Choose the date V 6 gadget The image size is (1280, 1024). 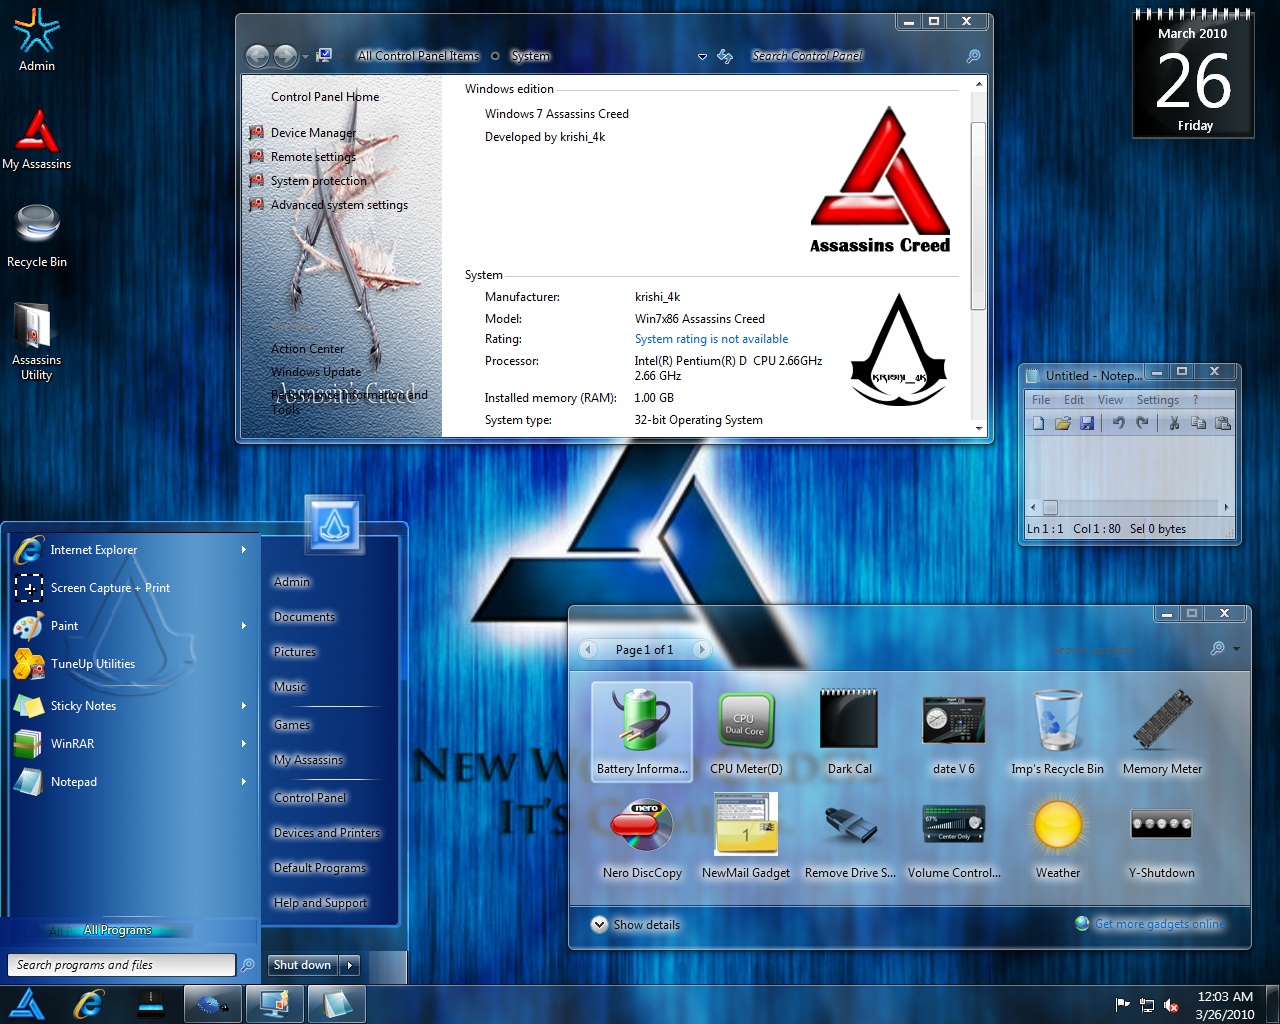point(953,731)
